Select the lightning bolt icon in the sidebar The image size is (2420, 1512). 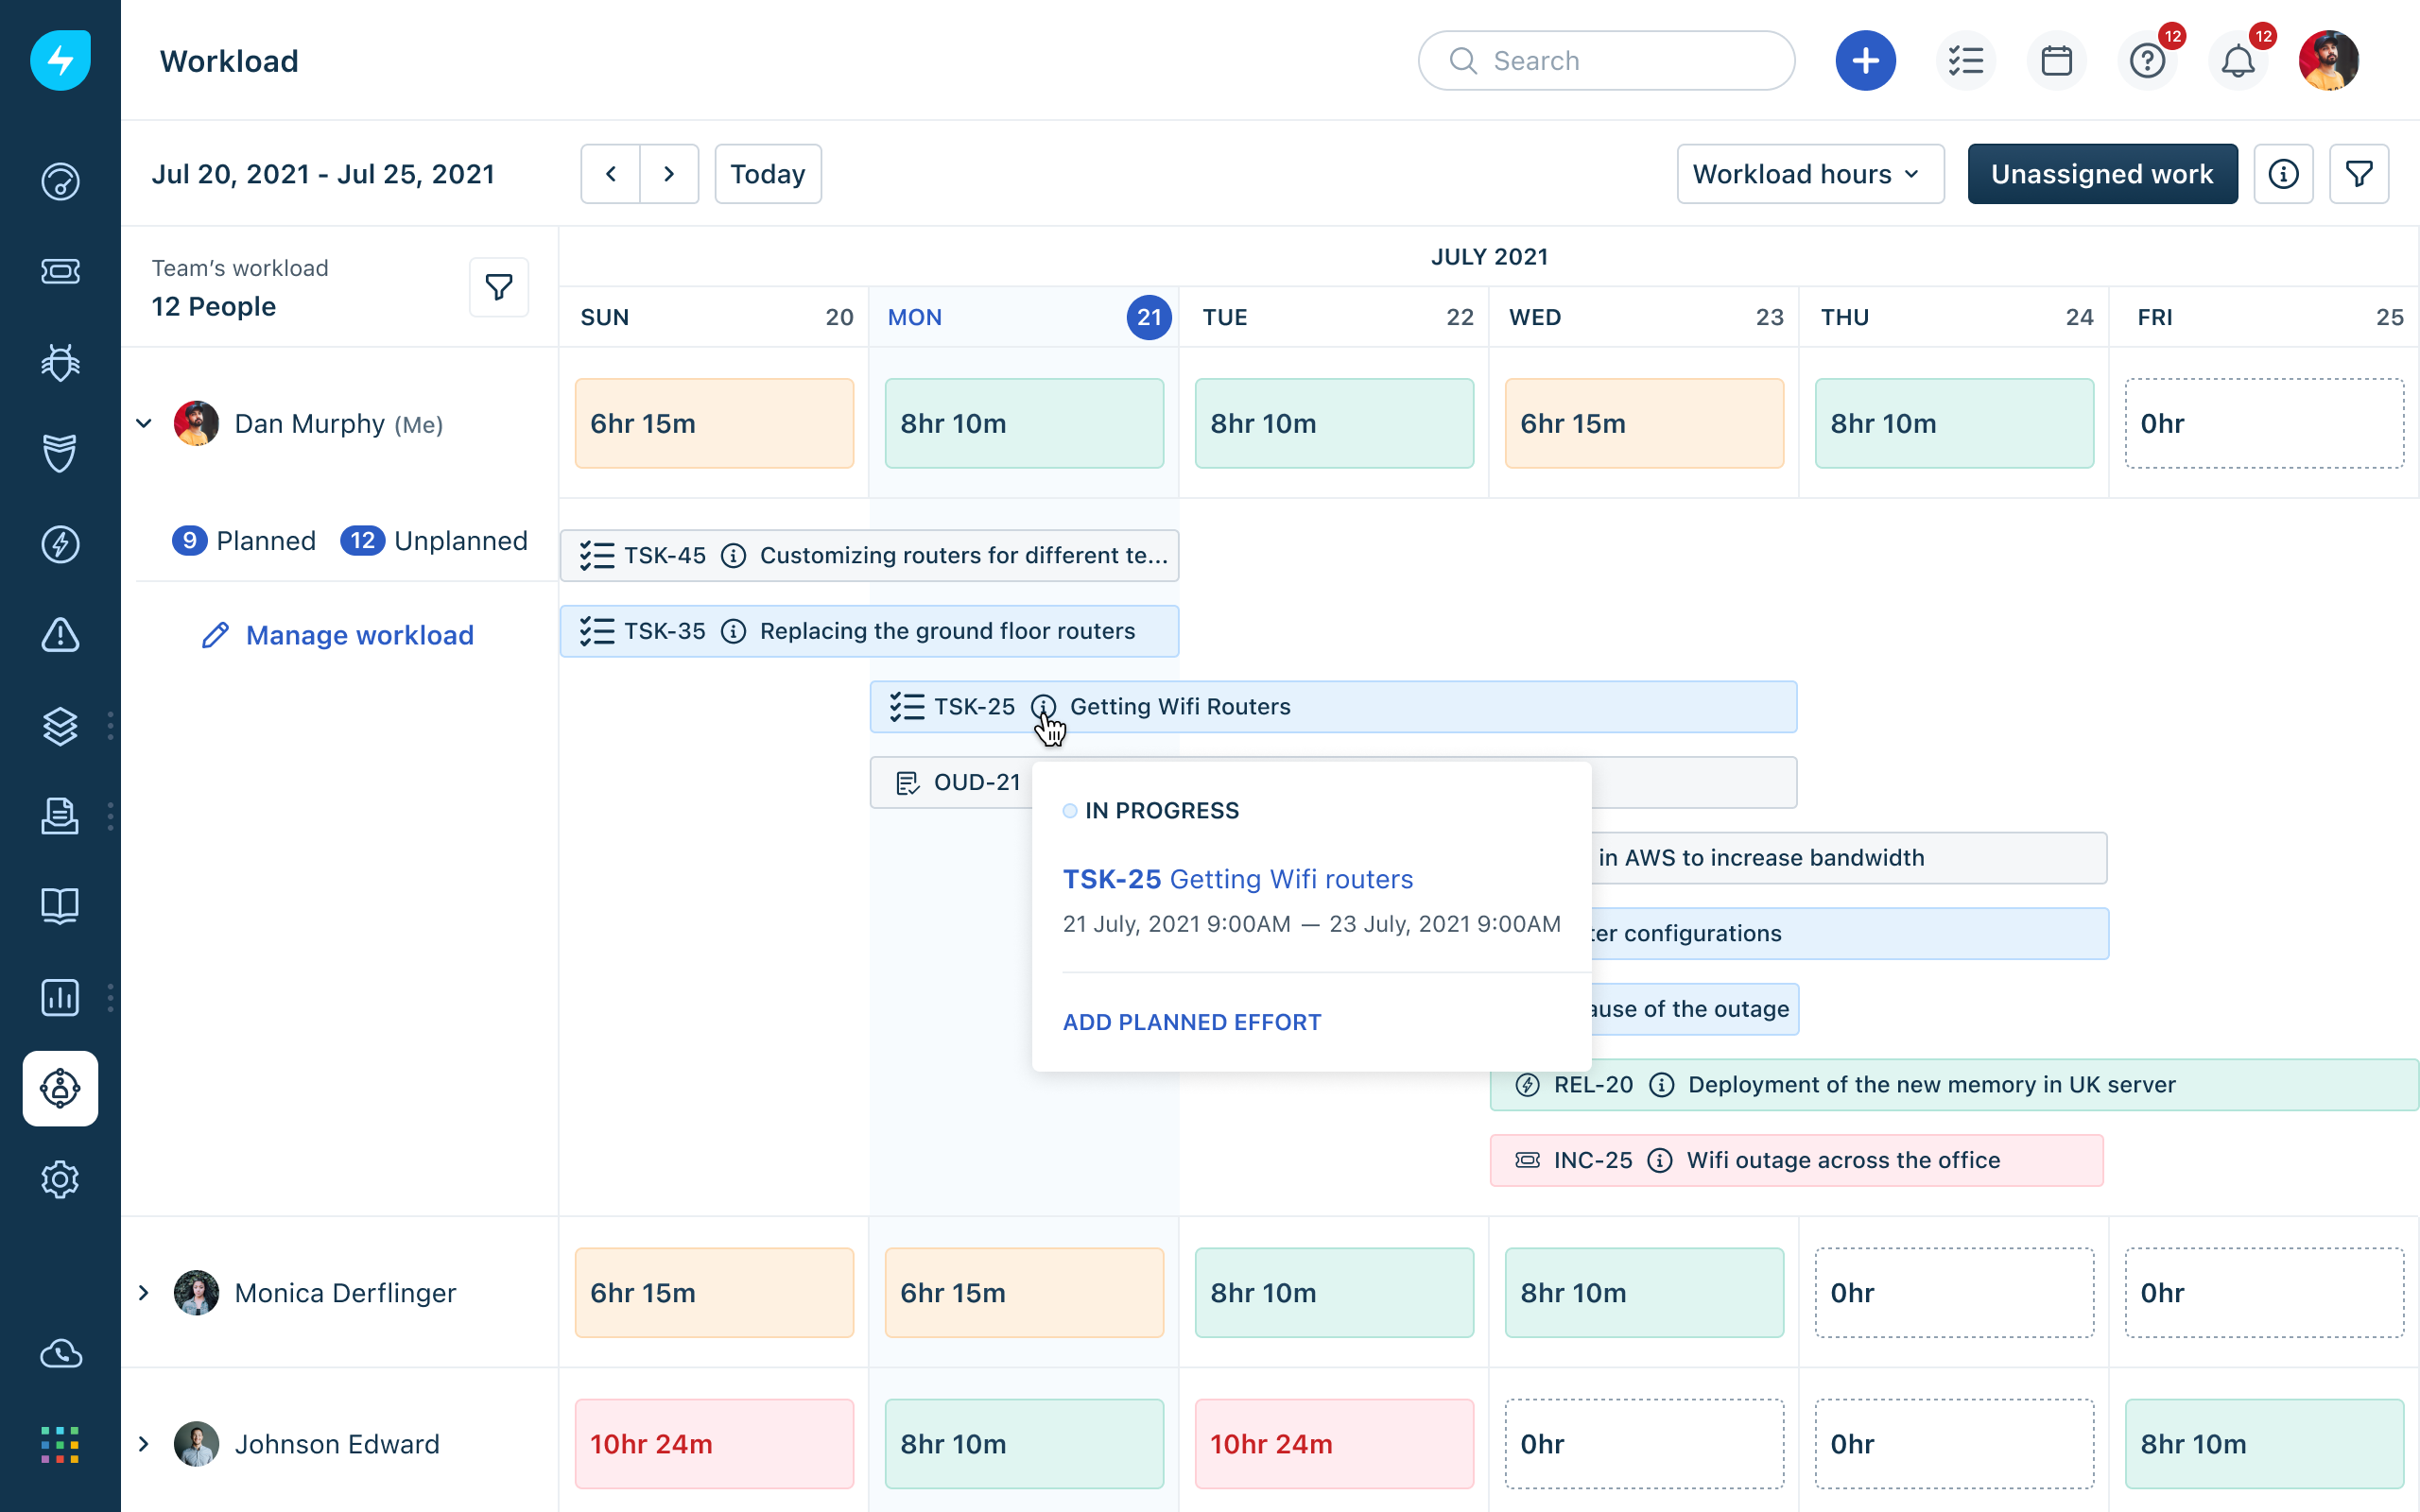pos(60,544)
